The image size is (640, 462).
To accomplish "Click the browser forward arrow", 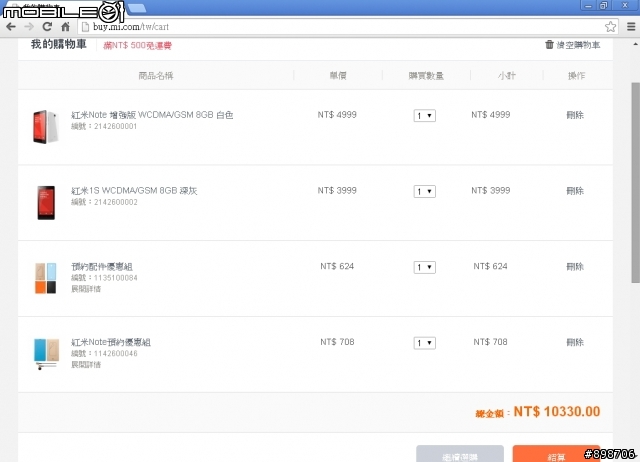I will pyautogui.click(x=29, y=27).
